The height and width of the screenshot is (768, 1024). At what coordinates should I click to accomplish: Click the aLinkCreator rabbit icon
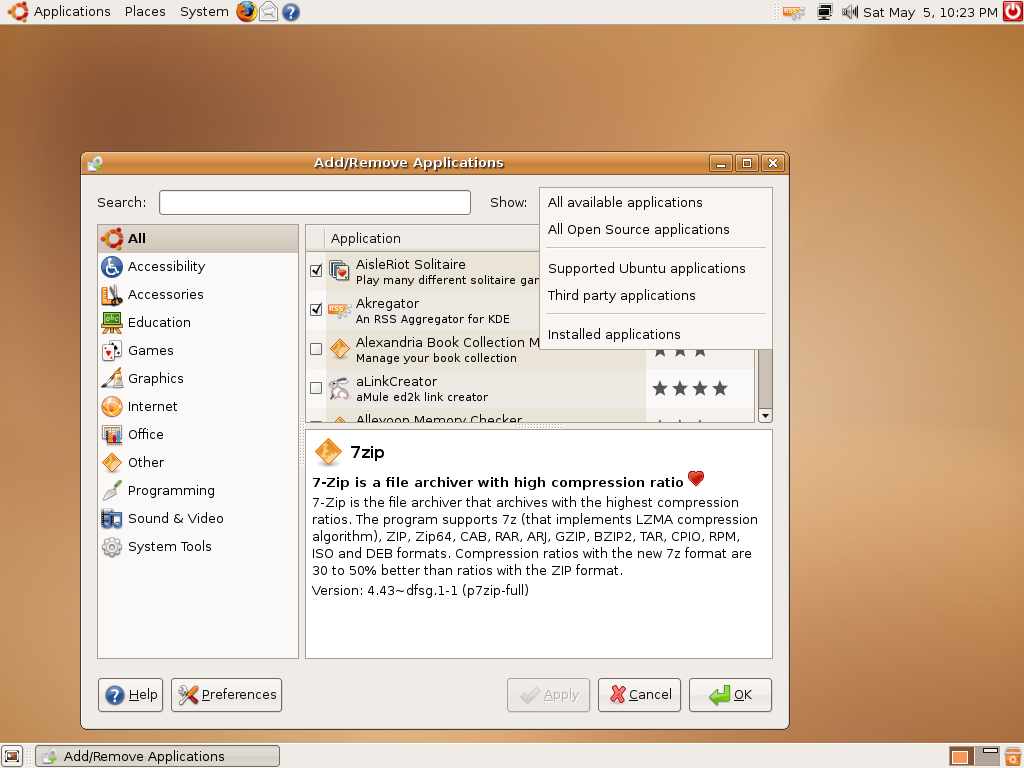(340, 388)
